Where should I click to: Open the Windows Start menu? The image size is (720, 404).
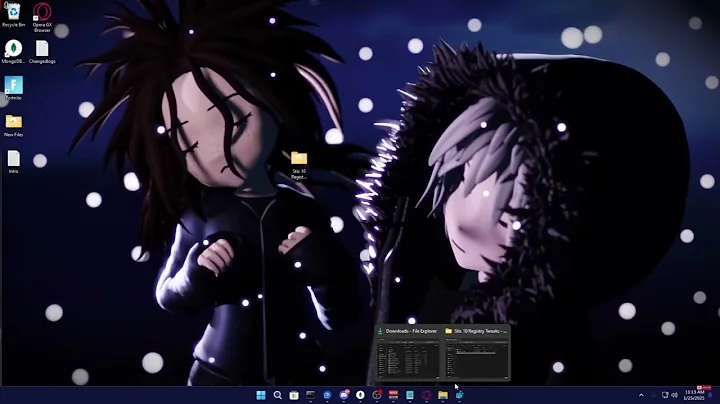coord(261,395)
